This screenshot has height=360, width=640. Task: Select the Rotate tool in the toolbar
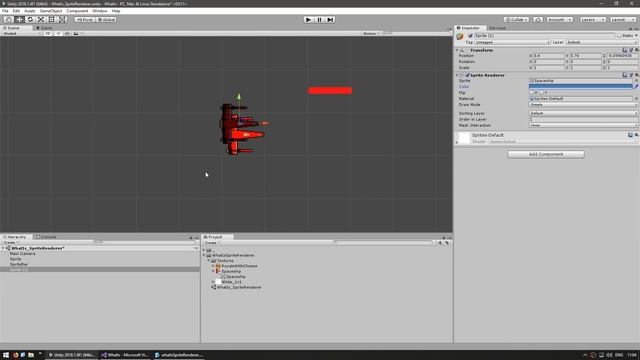(30, 20)
